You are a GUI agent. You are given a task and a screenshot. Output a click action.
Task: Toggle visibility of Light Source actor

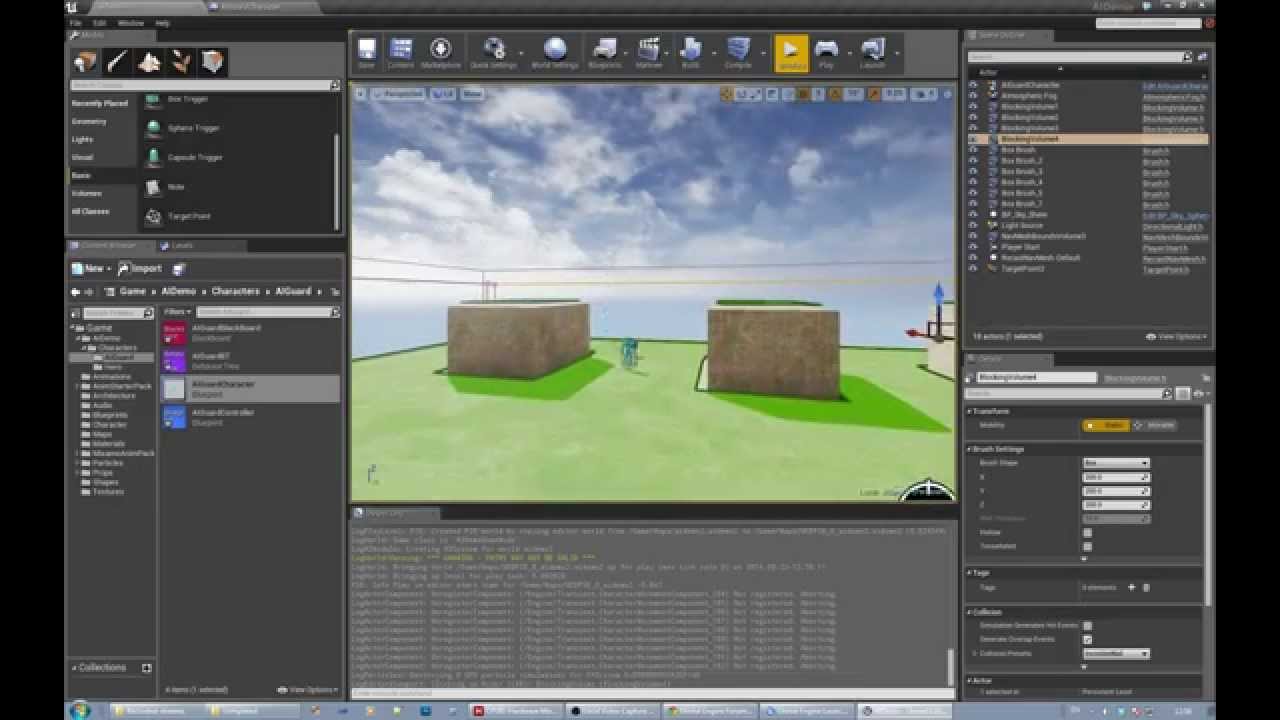pyautogui.click(x=973, y=226)
